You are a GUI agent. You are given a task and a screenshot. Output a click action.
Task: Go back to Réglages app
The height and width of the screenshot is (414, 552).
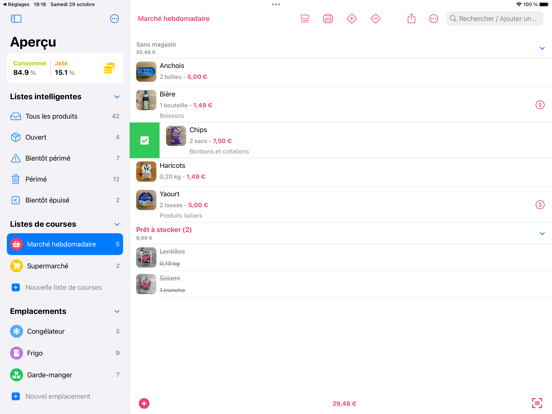[x=16, y=4]
